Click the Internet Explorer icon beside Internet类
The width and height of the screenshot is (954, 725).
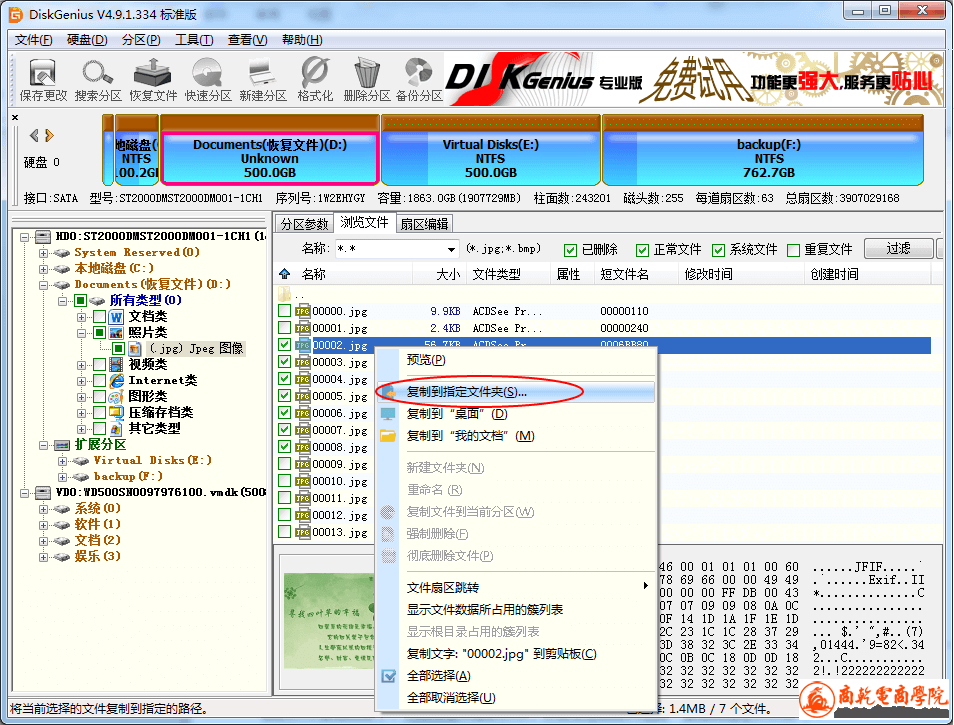116,381
